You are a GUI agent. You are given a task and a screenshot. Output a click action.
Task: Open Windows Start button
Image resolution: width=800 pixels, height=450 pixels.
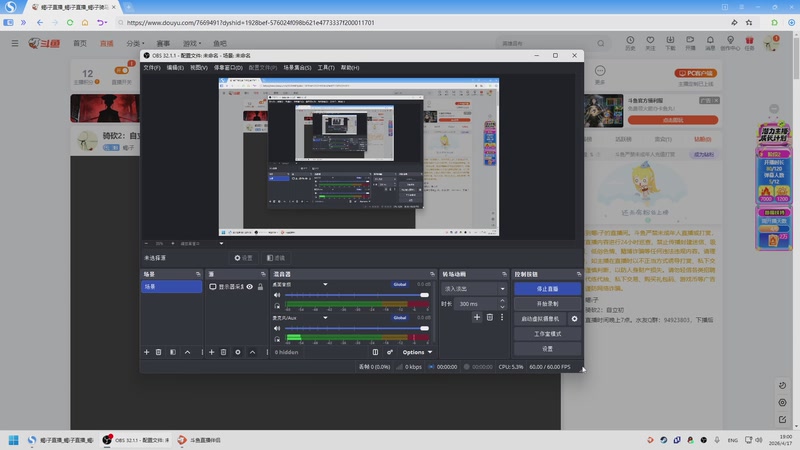coord(14,440)
